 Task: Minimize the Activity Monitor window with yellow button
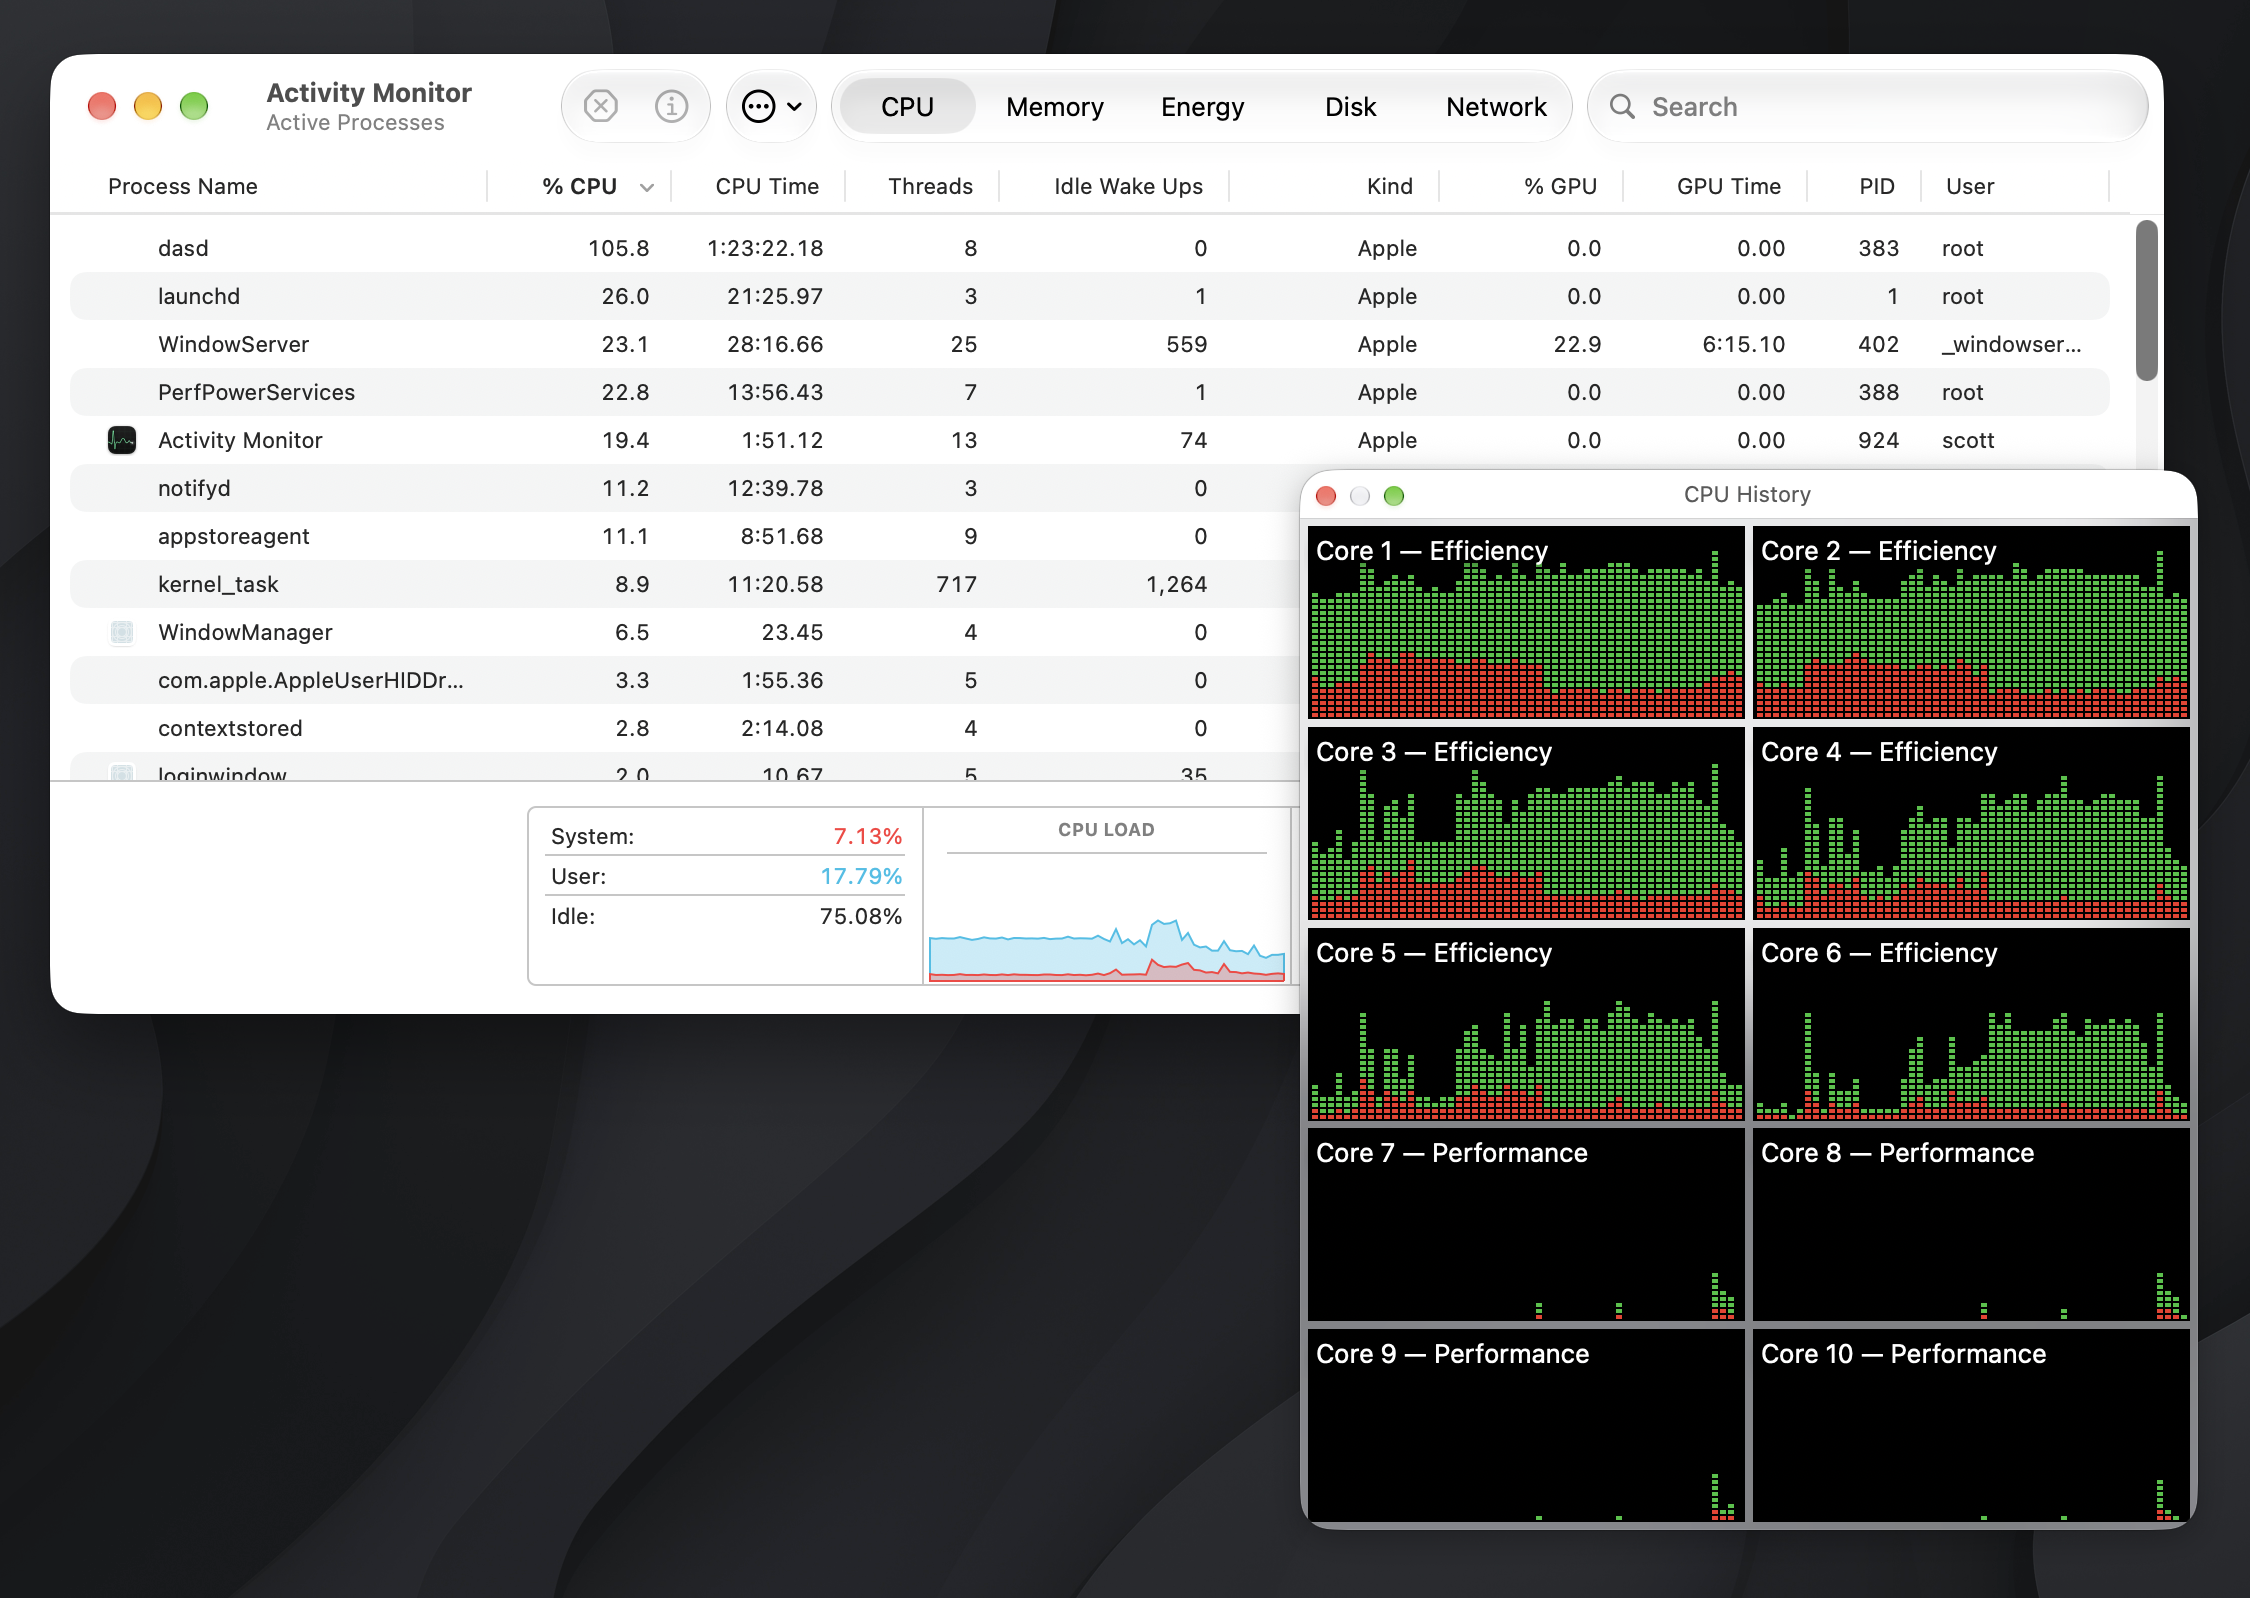pyautogui.click(x=148, y=106)
